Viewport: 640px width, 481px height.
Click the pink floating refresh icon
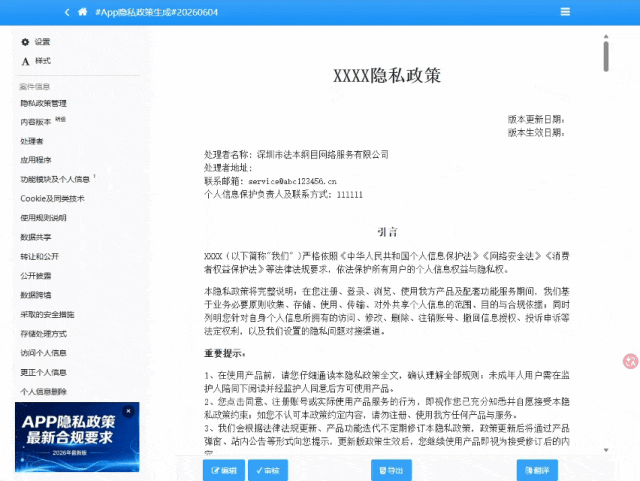631,361
